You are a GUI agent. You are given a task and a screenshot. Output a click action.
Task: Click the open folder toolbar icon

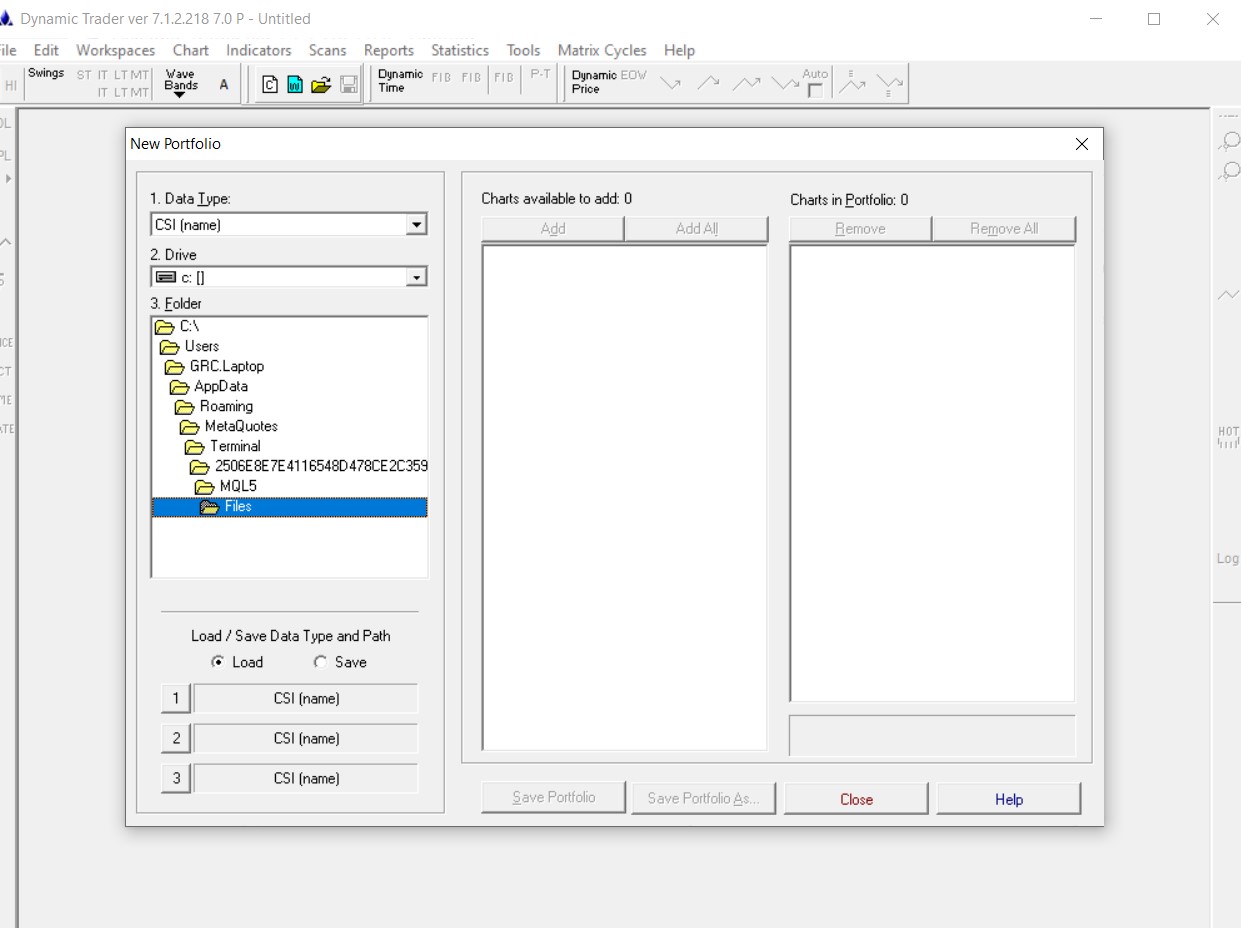click(321, 85)
